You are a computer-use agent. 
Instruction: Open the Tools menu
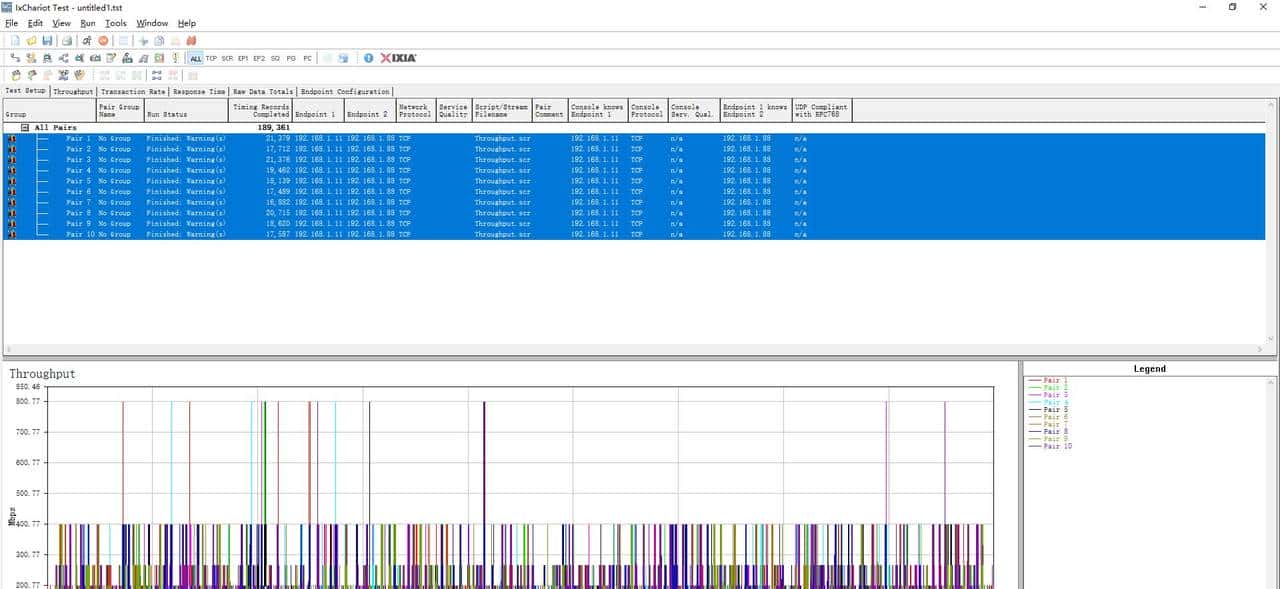[116, 23]
